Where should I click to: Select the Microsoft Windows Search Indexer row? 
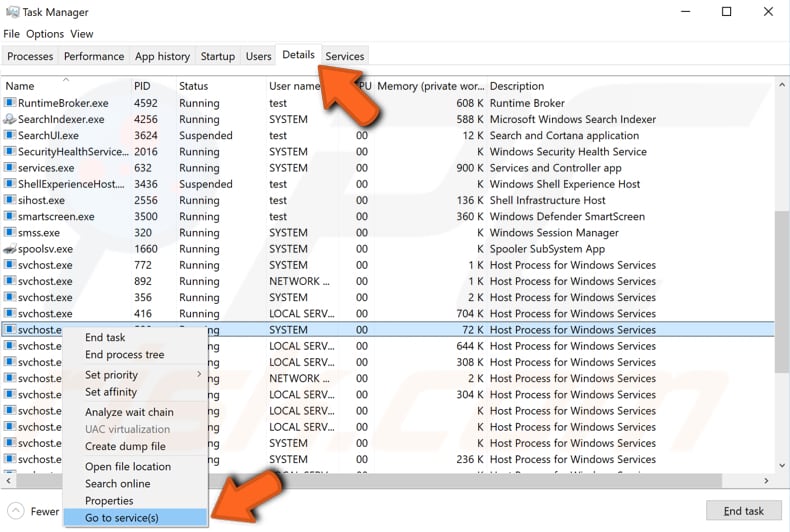coord(573,119)
